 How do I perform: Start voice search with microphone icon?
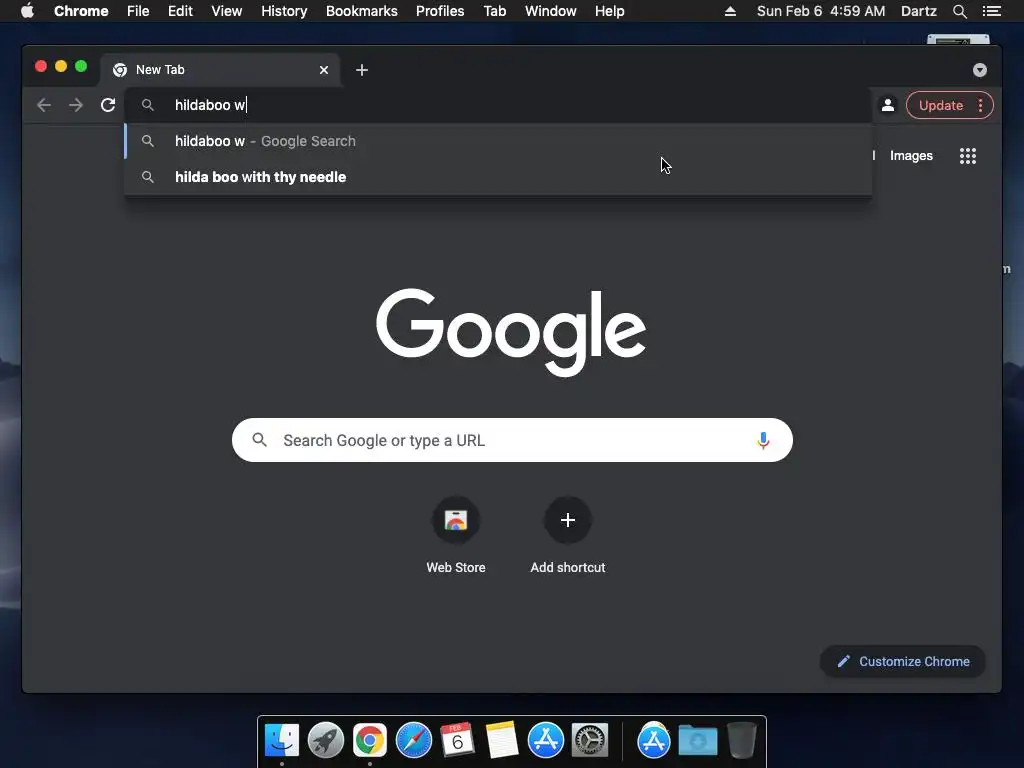(763, 441)
